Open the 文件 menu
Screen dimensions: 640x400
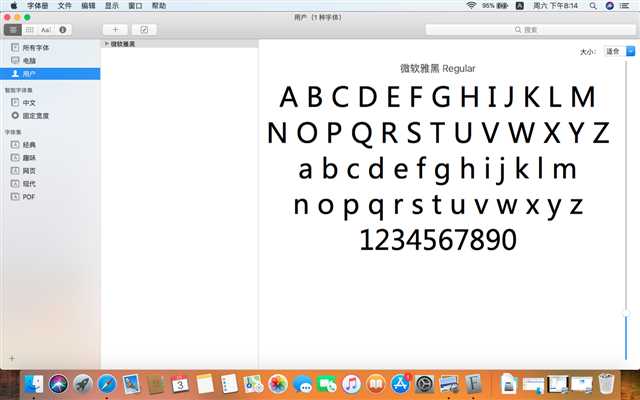[65, 6]
